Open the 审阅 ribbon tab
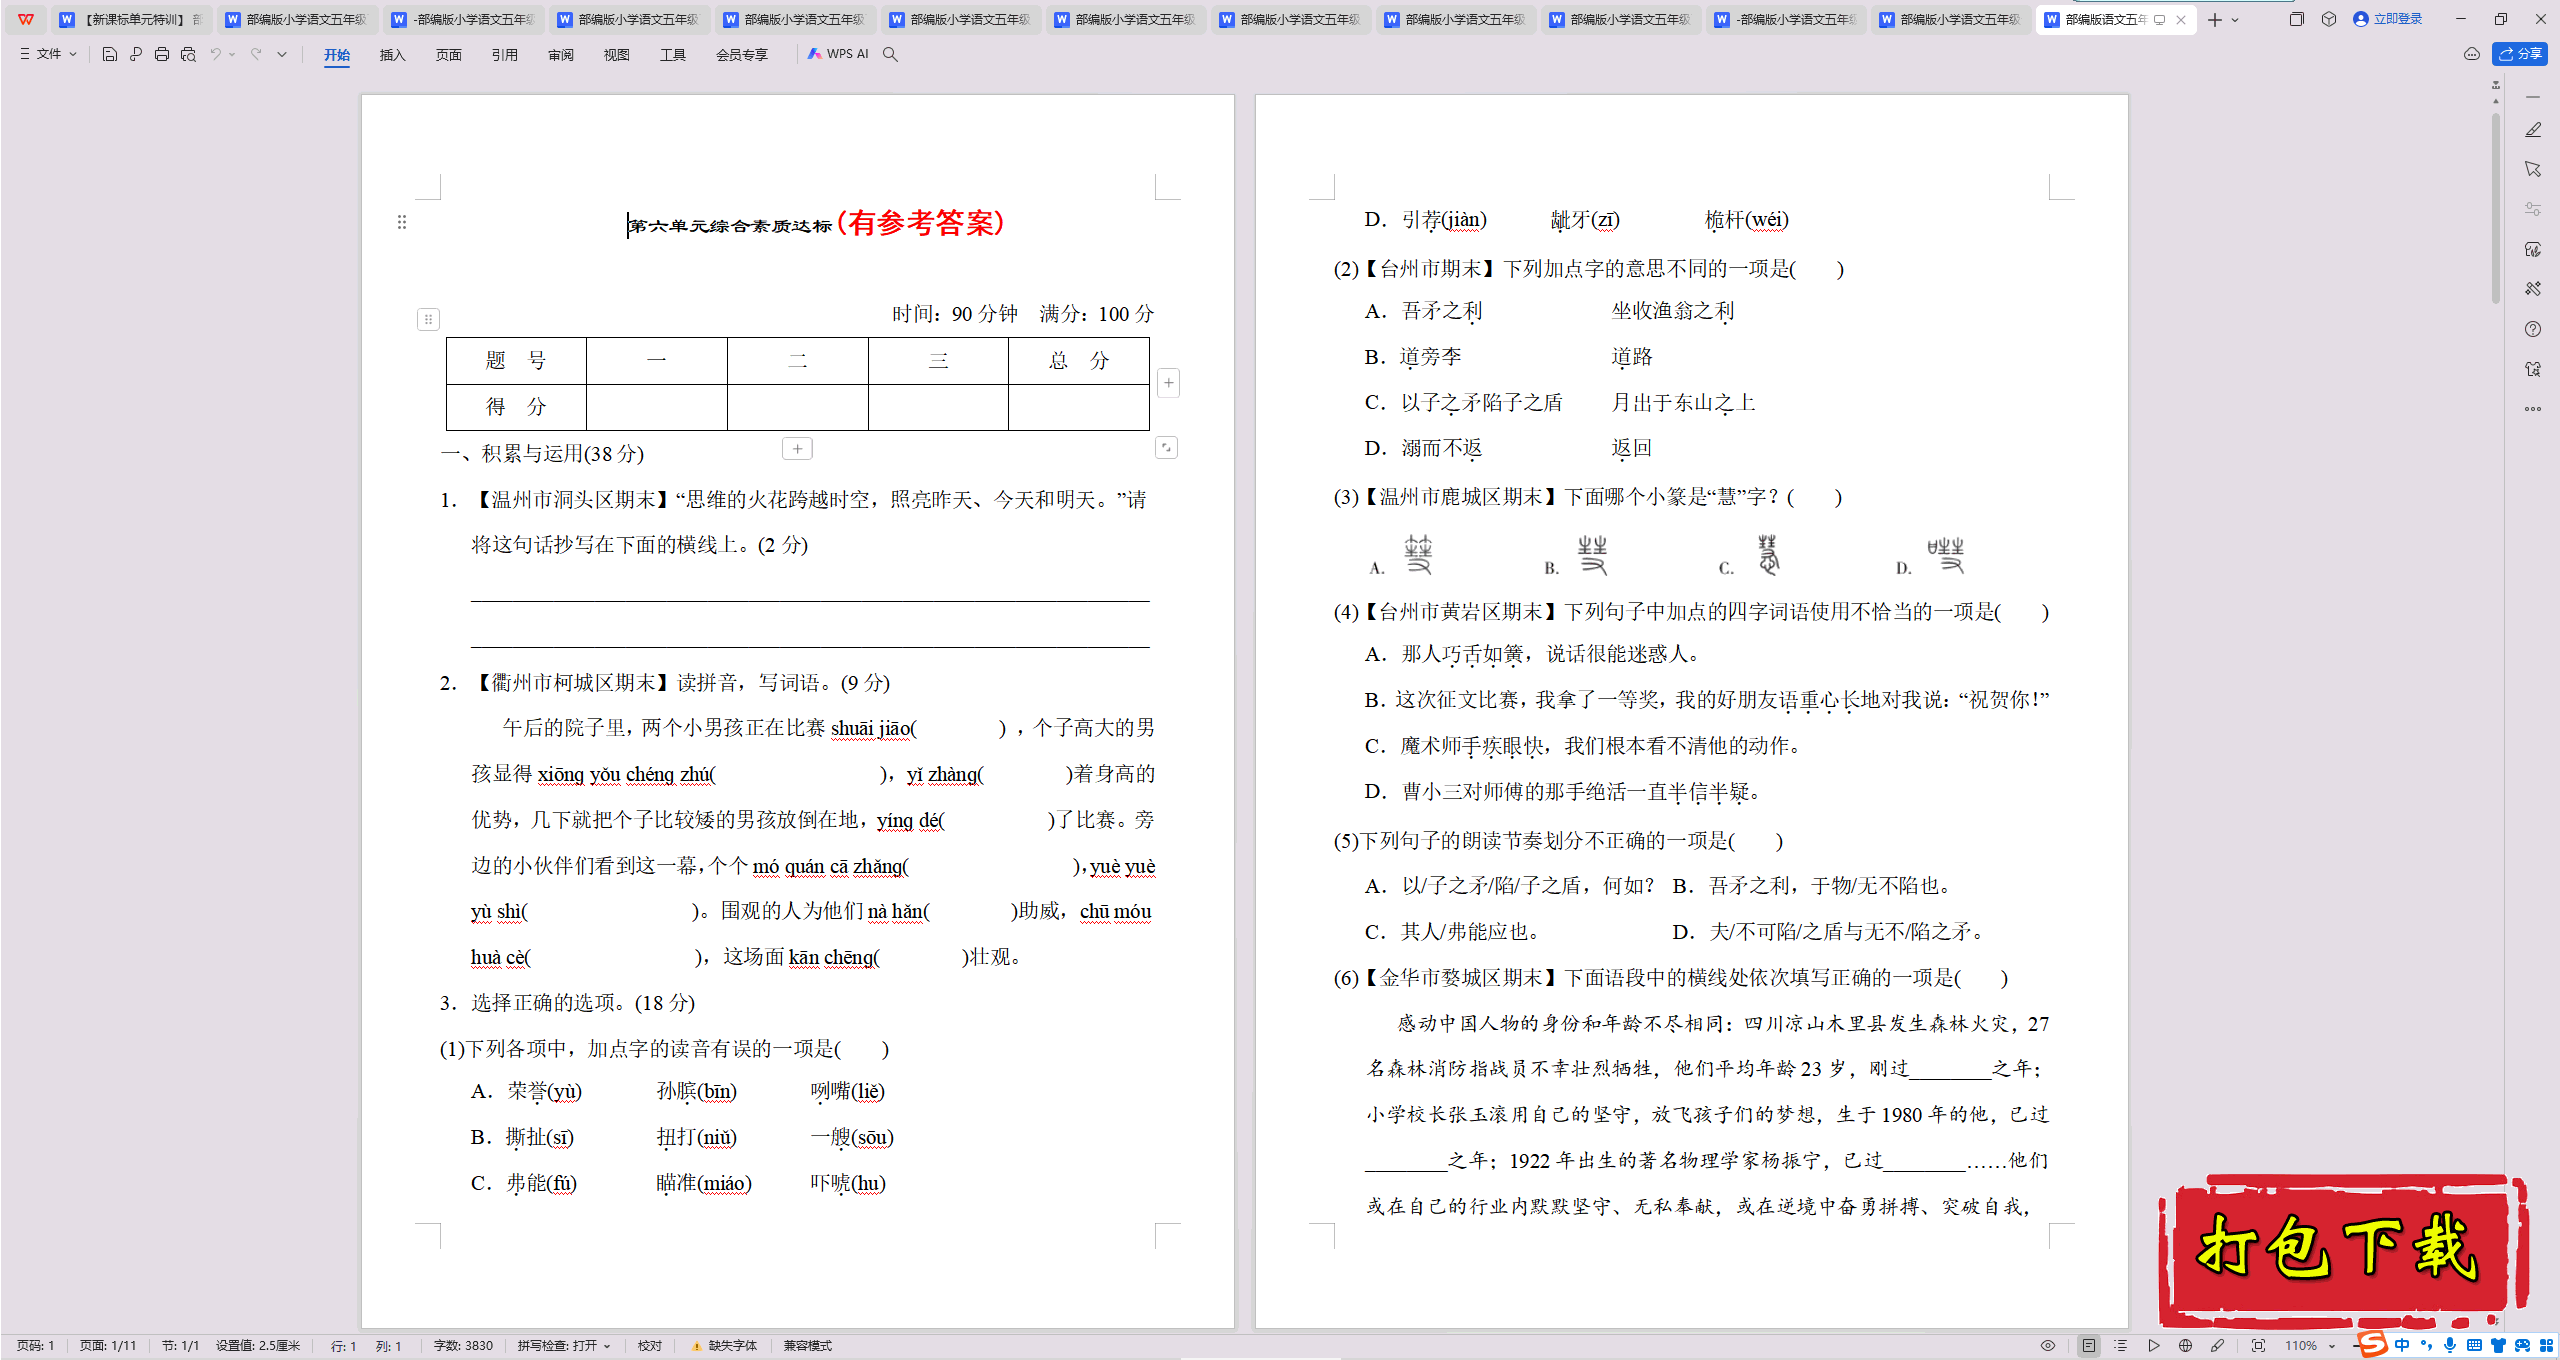The height and width of the screenshot is (1360, 2560). click(561, 55)
